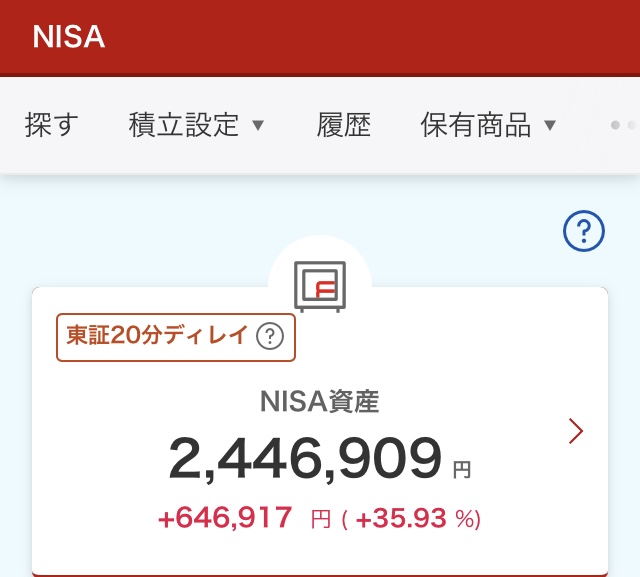This screenshot has height=577, width=640.
Task: Click the safe vault icon above the card
Action: pyautogui.click(x=320, y=286)
